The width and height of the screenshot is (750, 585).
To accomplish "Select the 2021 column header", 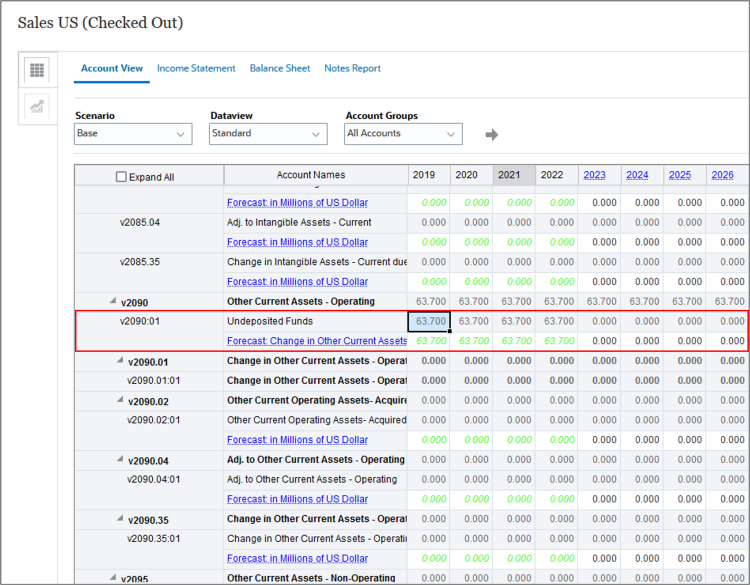I will (509, 175).
